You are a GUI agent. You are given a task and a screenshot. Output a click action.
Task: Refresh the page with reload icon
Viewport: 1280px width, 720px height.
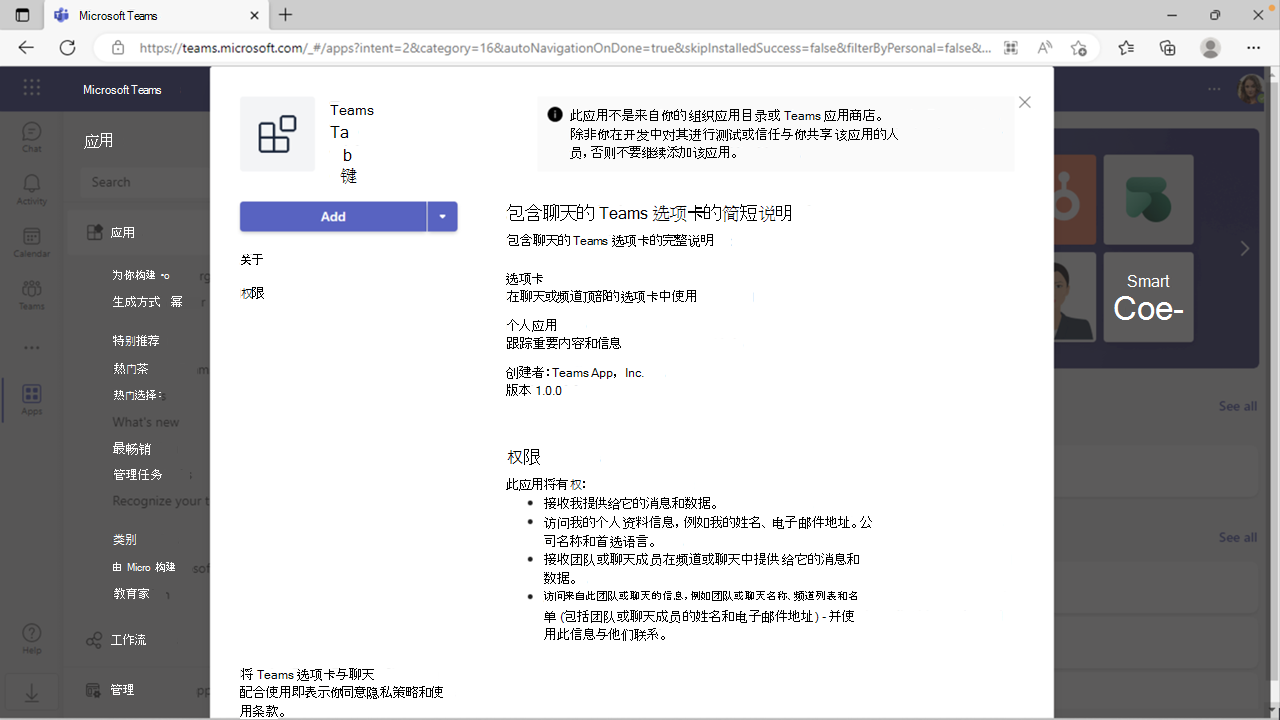click(68, 48)
